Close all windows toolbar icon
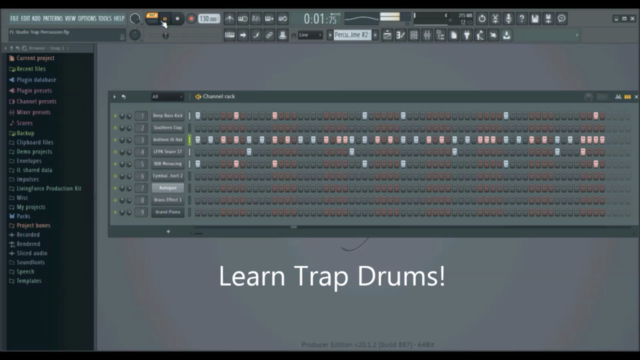 click(x=493, y=35)
